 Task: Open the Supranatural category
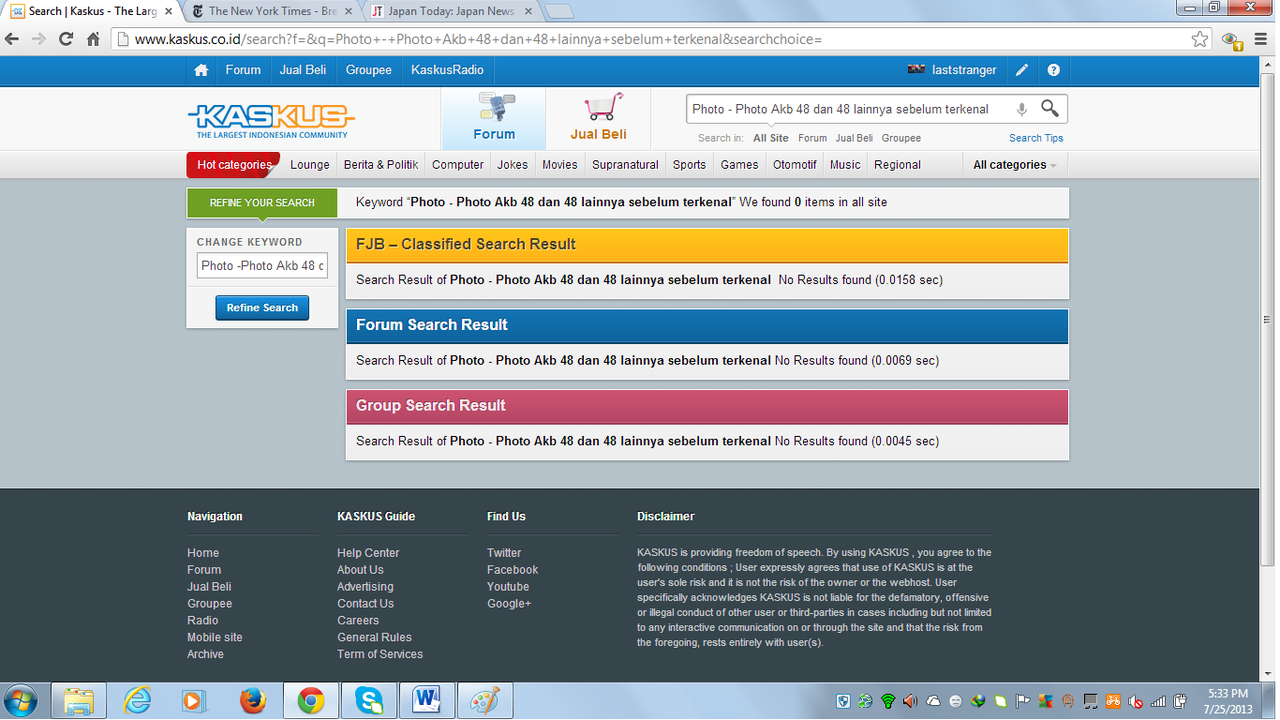coord(625,165)
